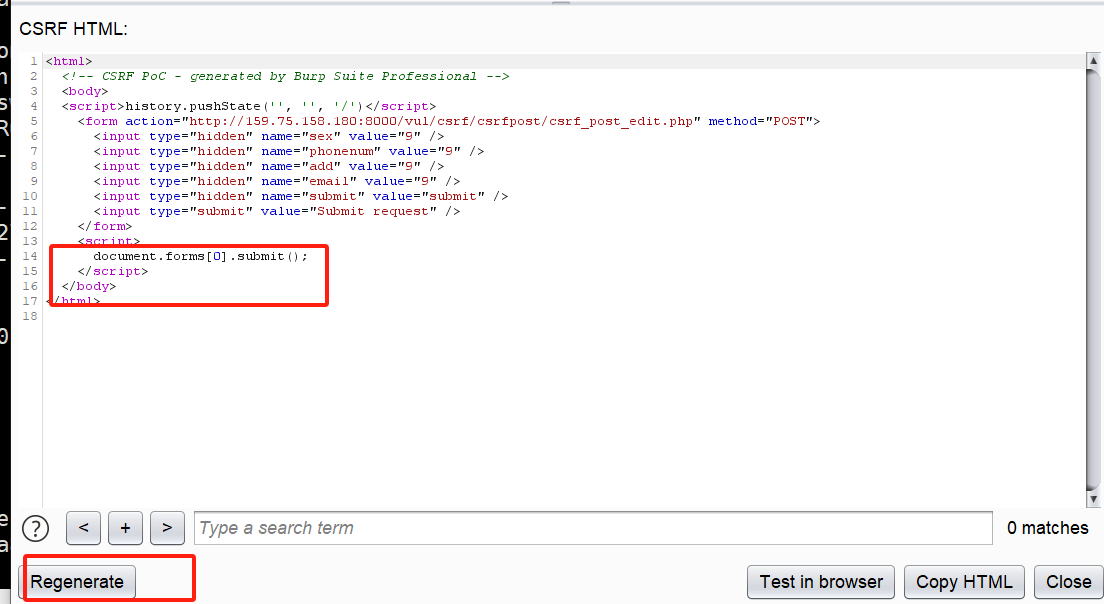Viewport: 1104px width, 604px height.
Task: Select the name="email" input line
Action: click(x=277, y=181)
